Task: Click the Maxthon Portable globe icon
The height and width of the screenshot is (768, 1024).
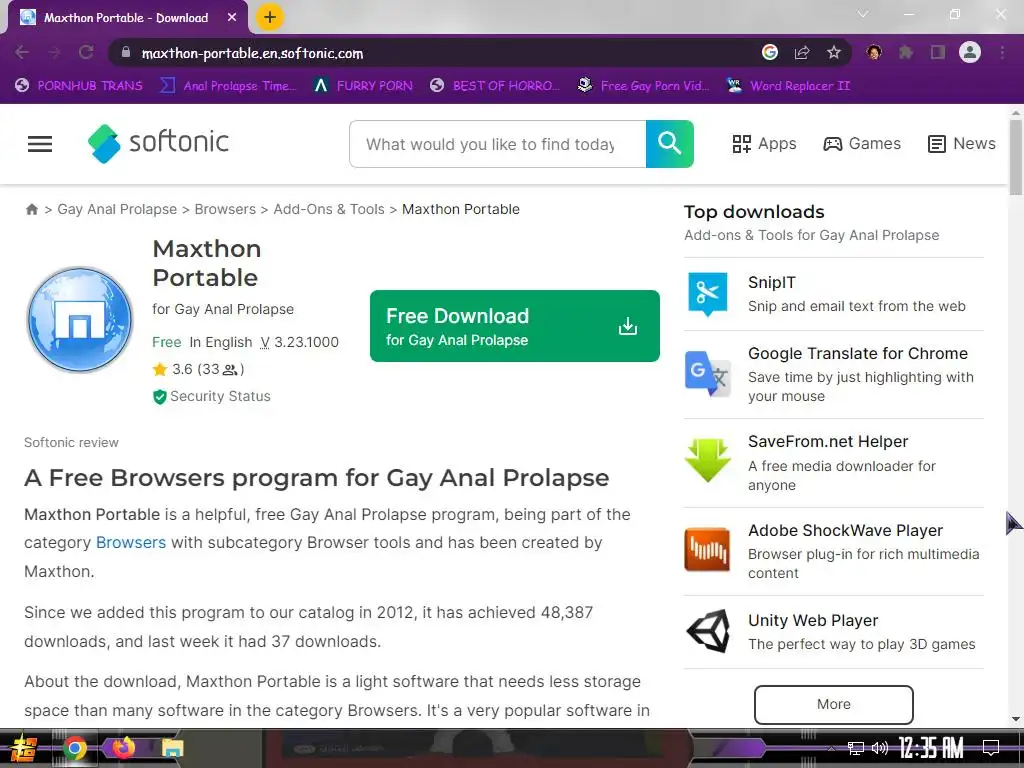Action: pos(80,319)
